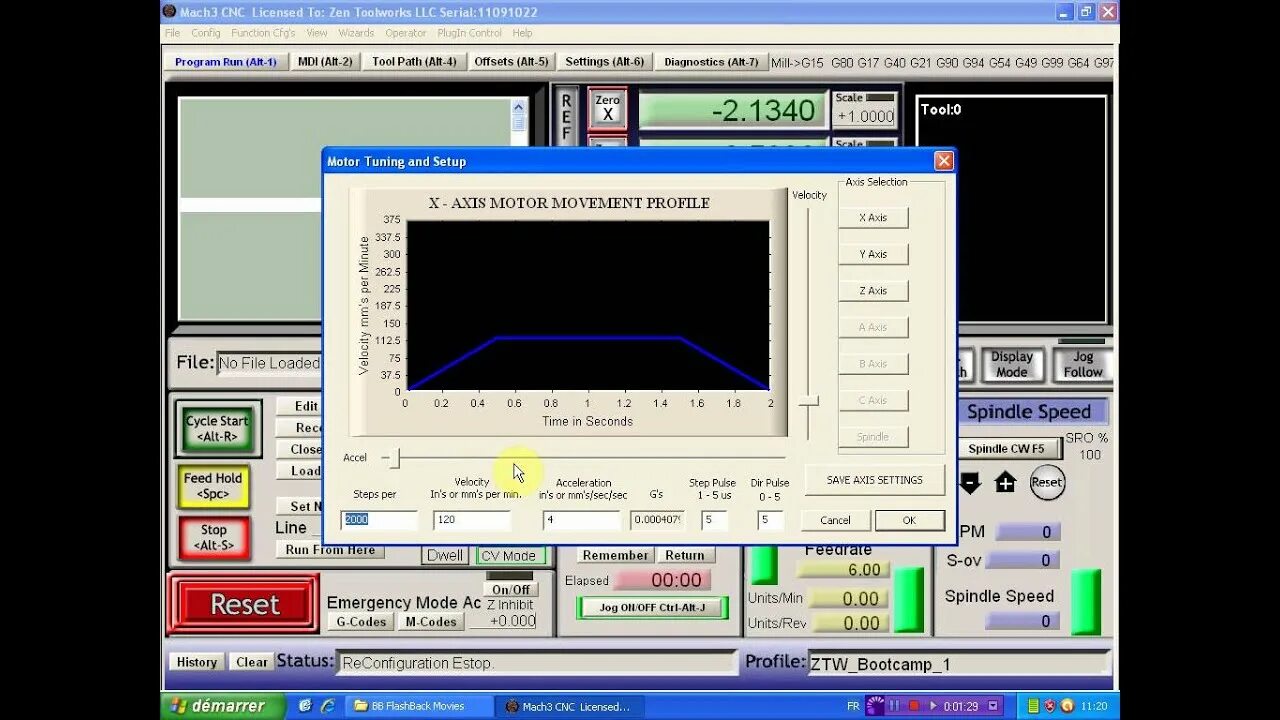Click the Return button
Screen dimensions: 1280x720
click(684, 556)
